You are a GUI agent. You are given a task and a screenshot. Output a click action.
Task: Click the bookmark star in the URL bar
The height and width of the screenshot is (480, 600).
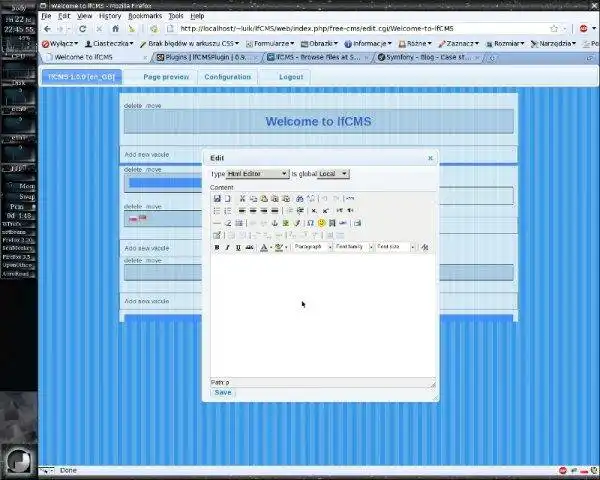click(x=553, y=29)
